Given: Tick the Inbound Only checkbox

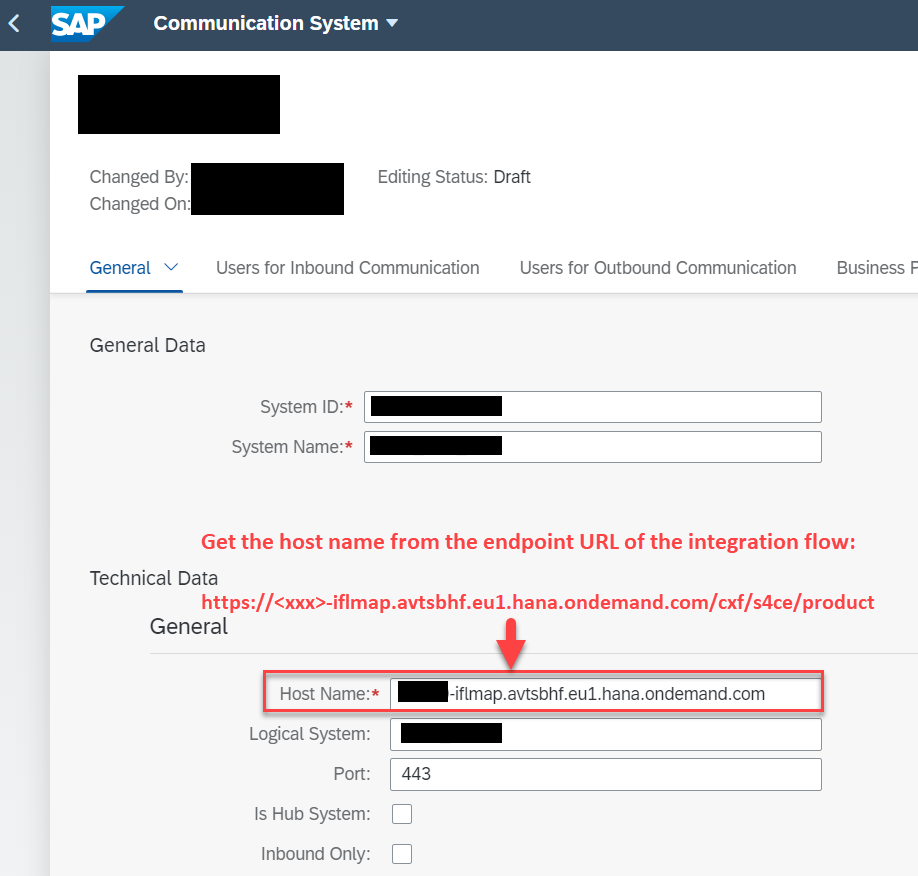Looking at the screenshot, I should pos(402,854).
